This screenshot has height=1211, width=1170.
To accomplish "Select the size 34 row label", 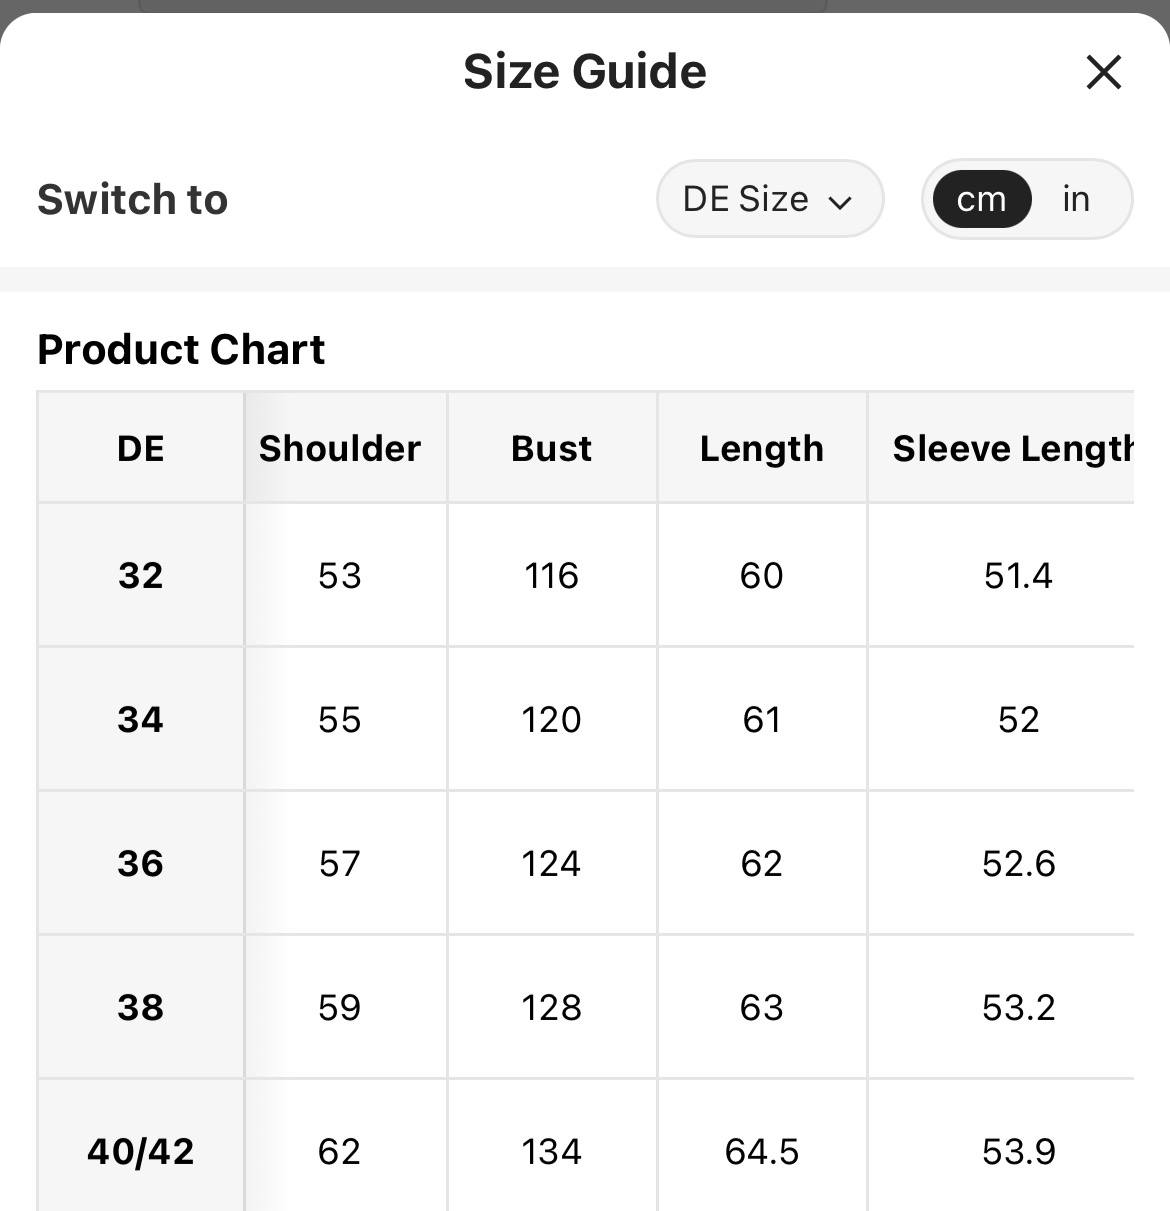I will [141, 719].
